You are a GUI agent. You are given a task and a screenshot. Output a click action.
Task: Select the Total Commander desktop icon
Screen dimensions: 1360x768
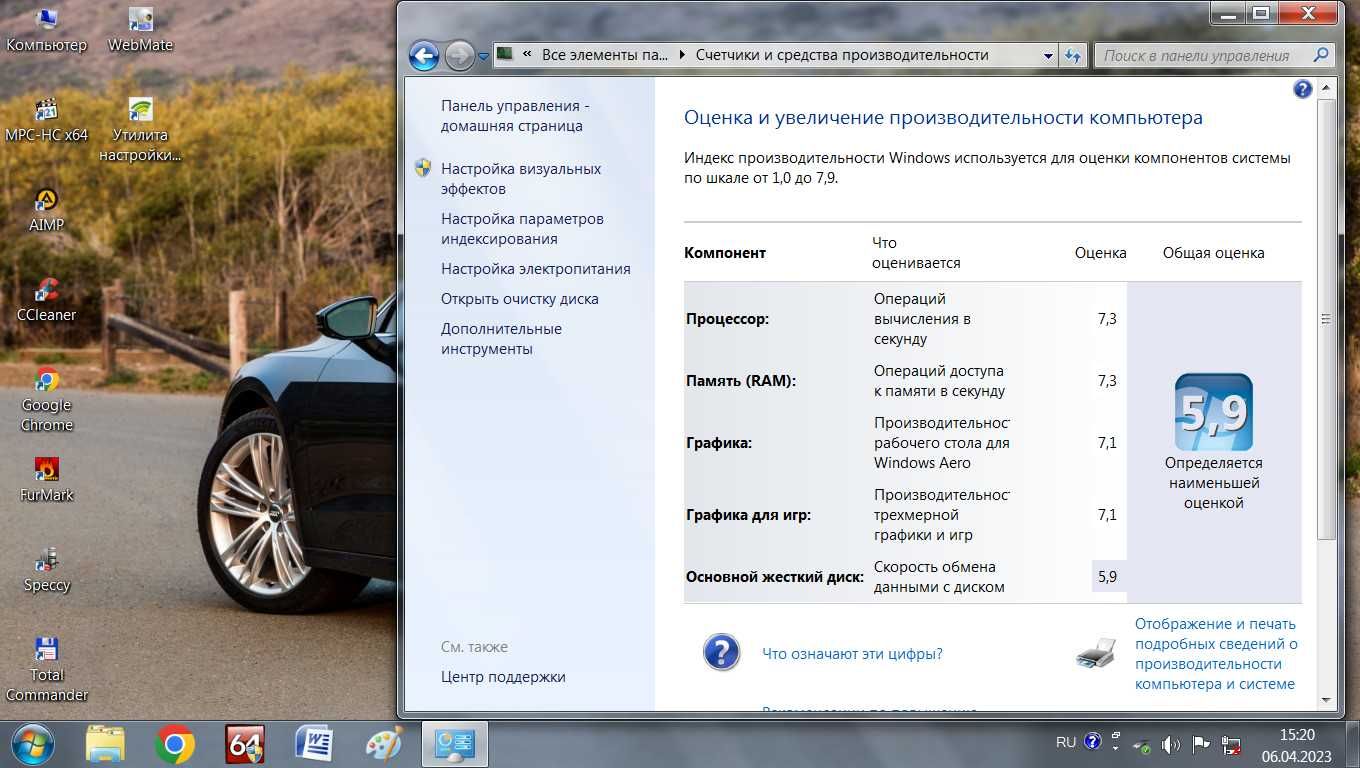[x=46, y=670]
